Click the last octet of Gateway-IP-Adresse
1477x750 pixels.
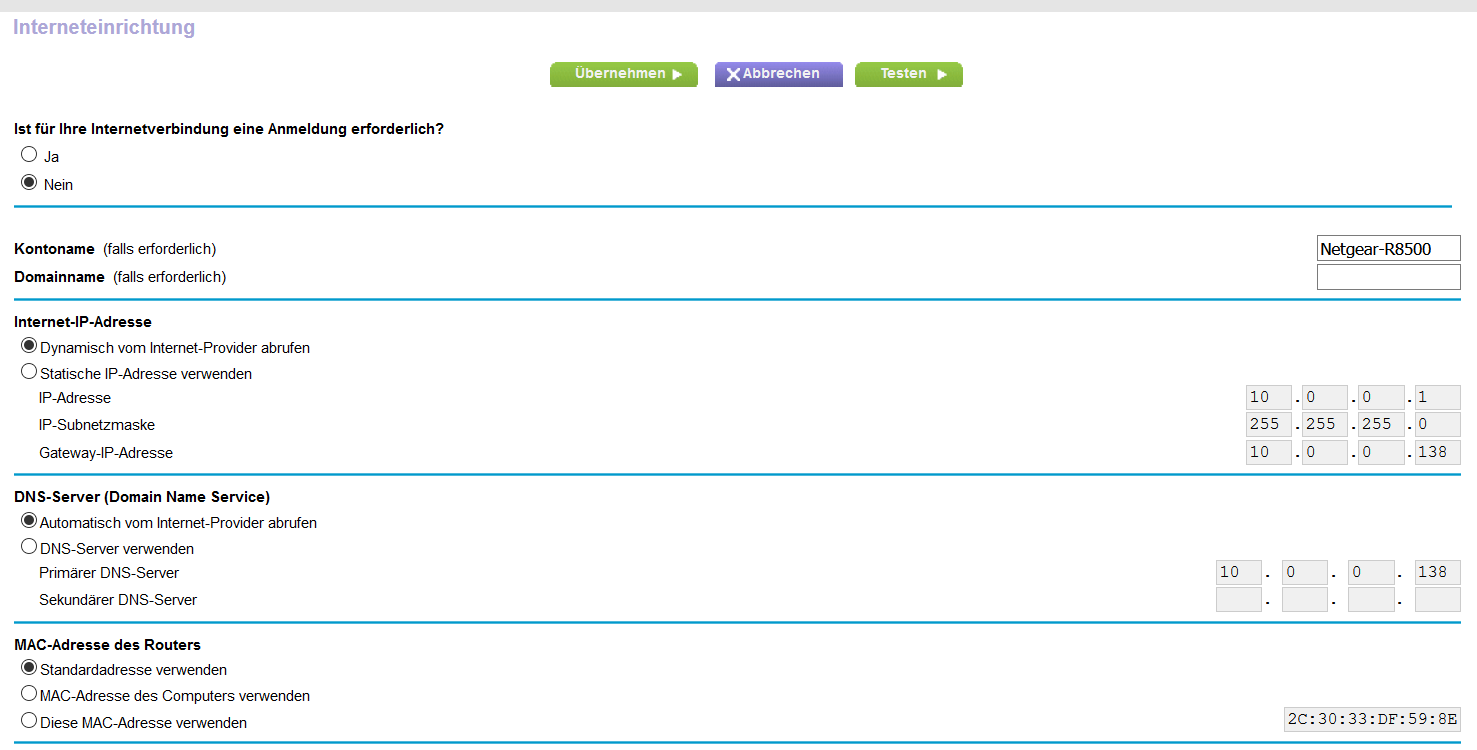1437,452
